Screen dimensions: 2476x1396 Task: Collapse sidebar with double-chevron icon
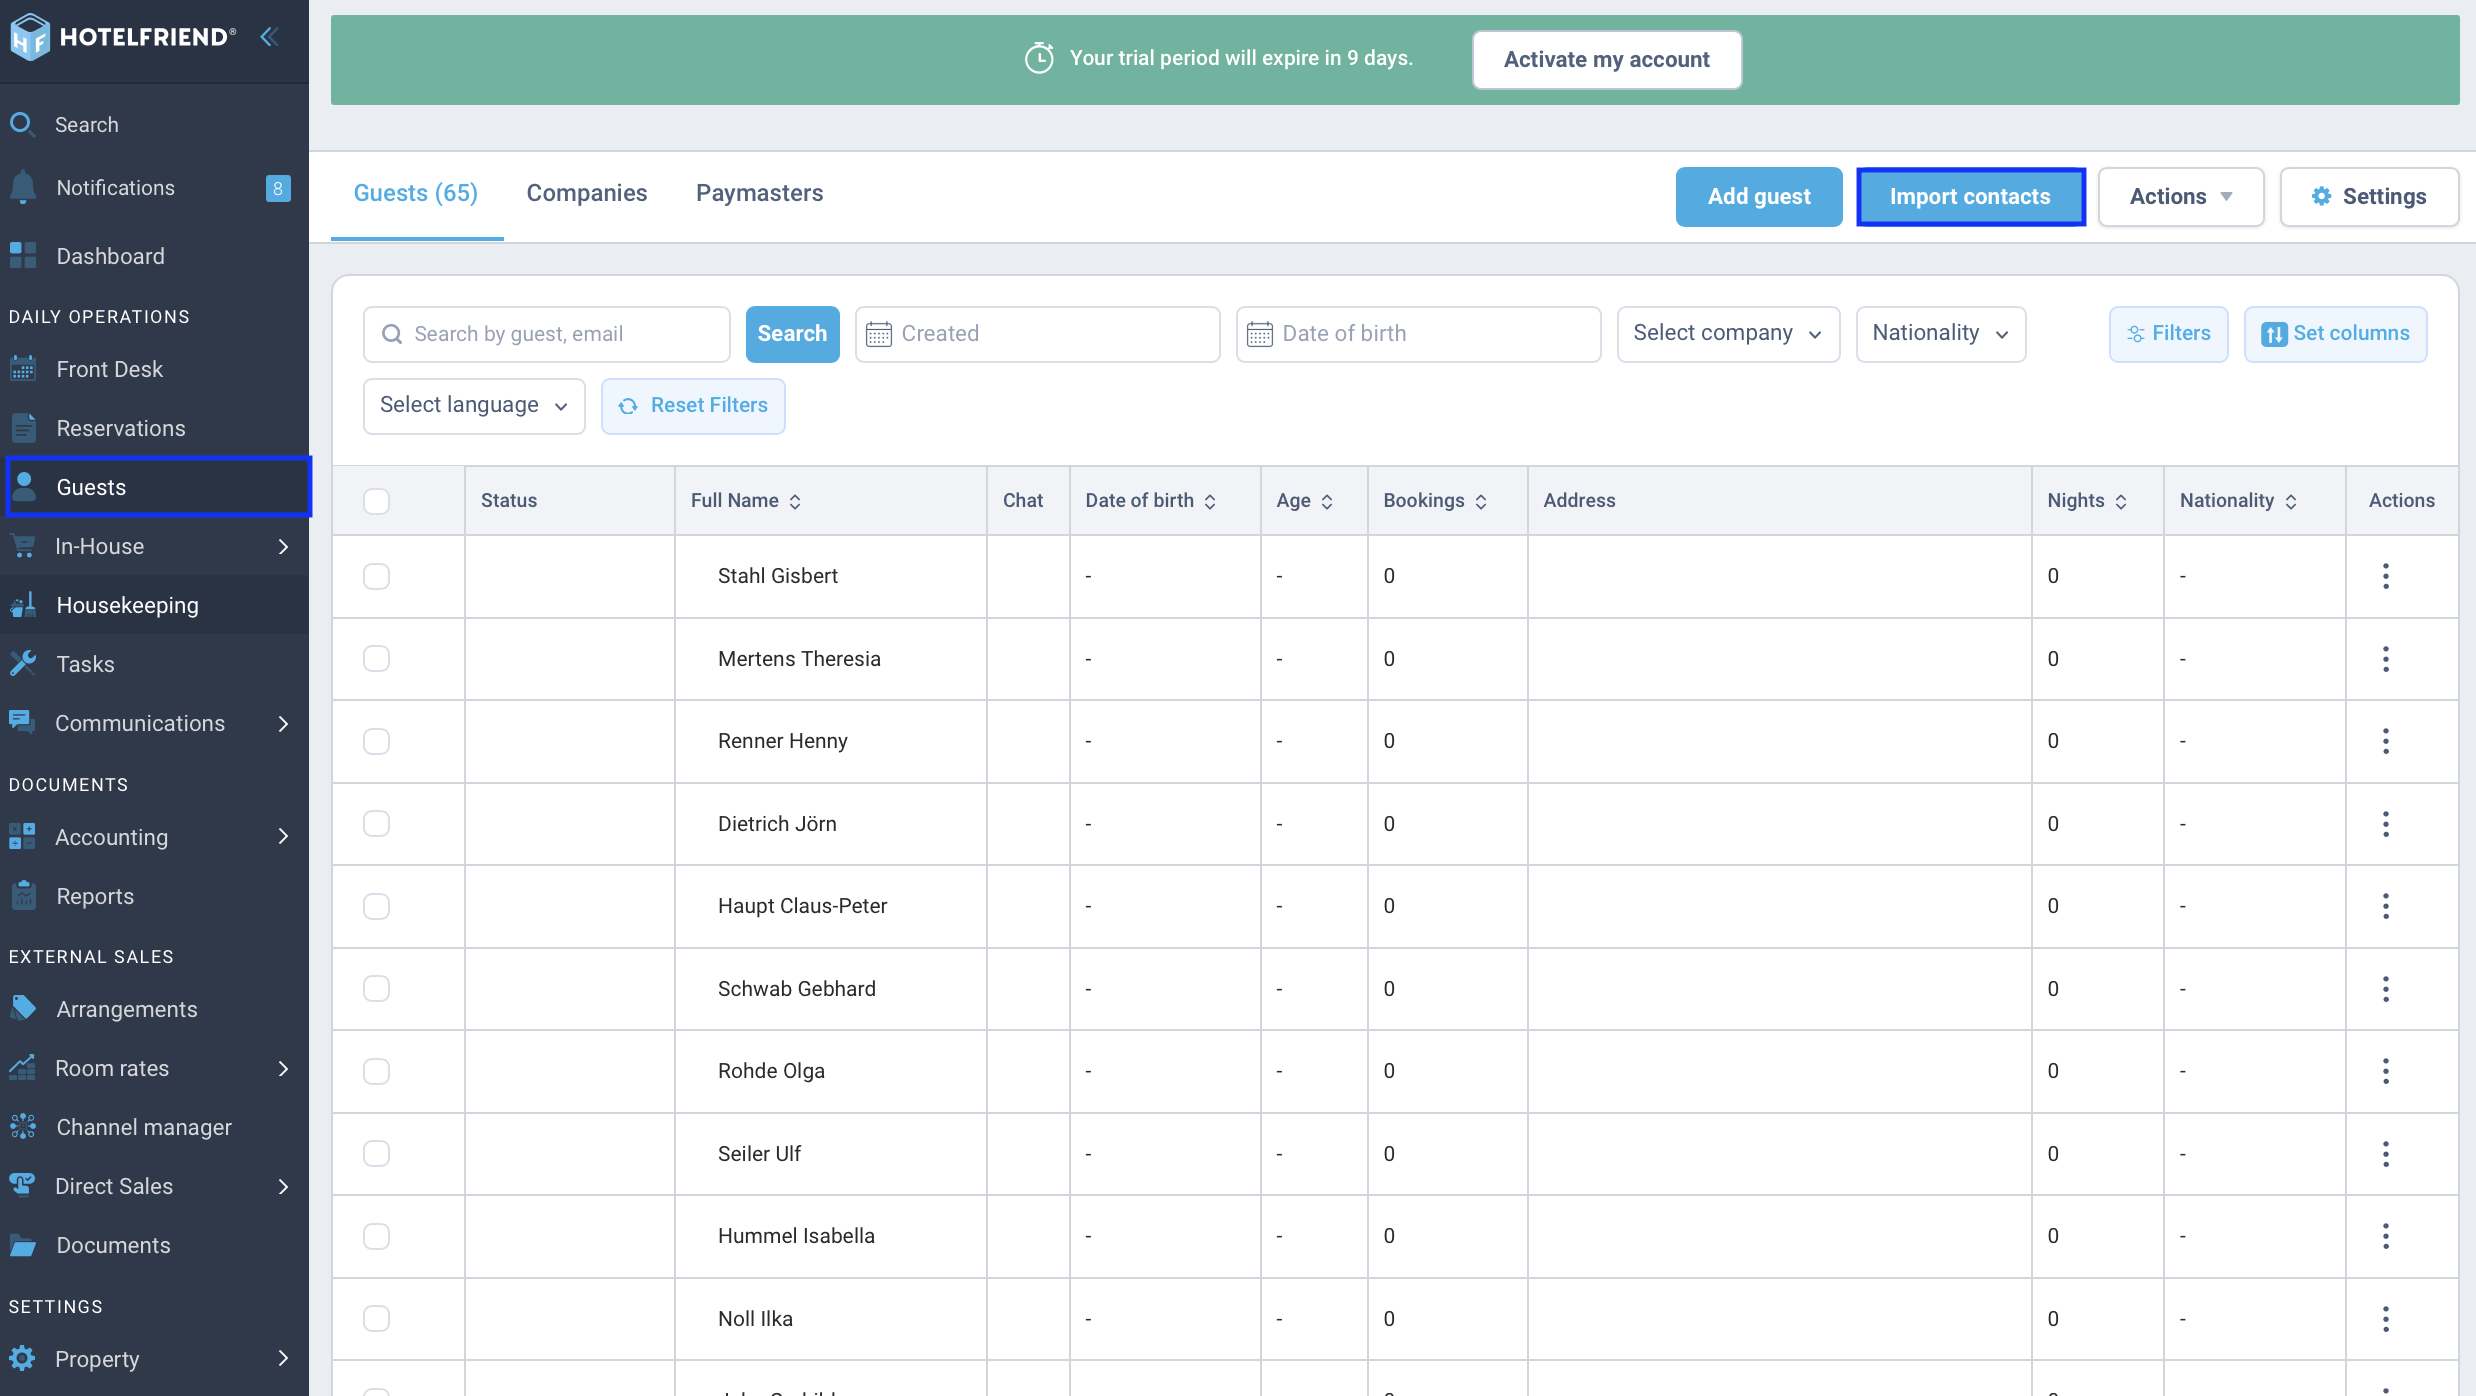tap(268, 38)
